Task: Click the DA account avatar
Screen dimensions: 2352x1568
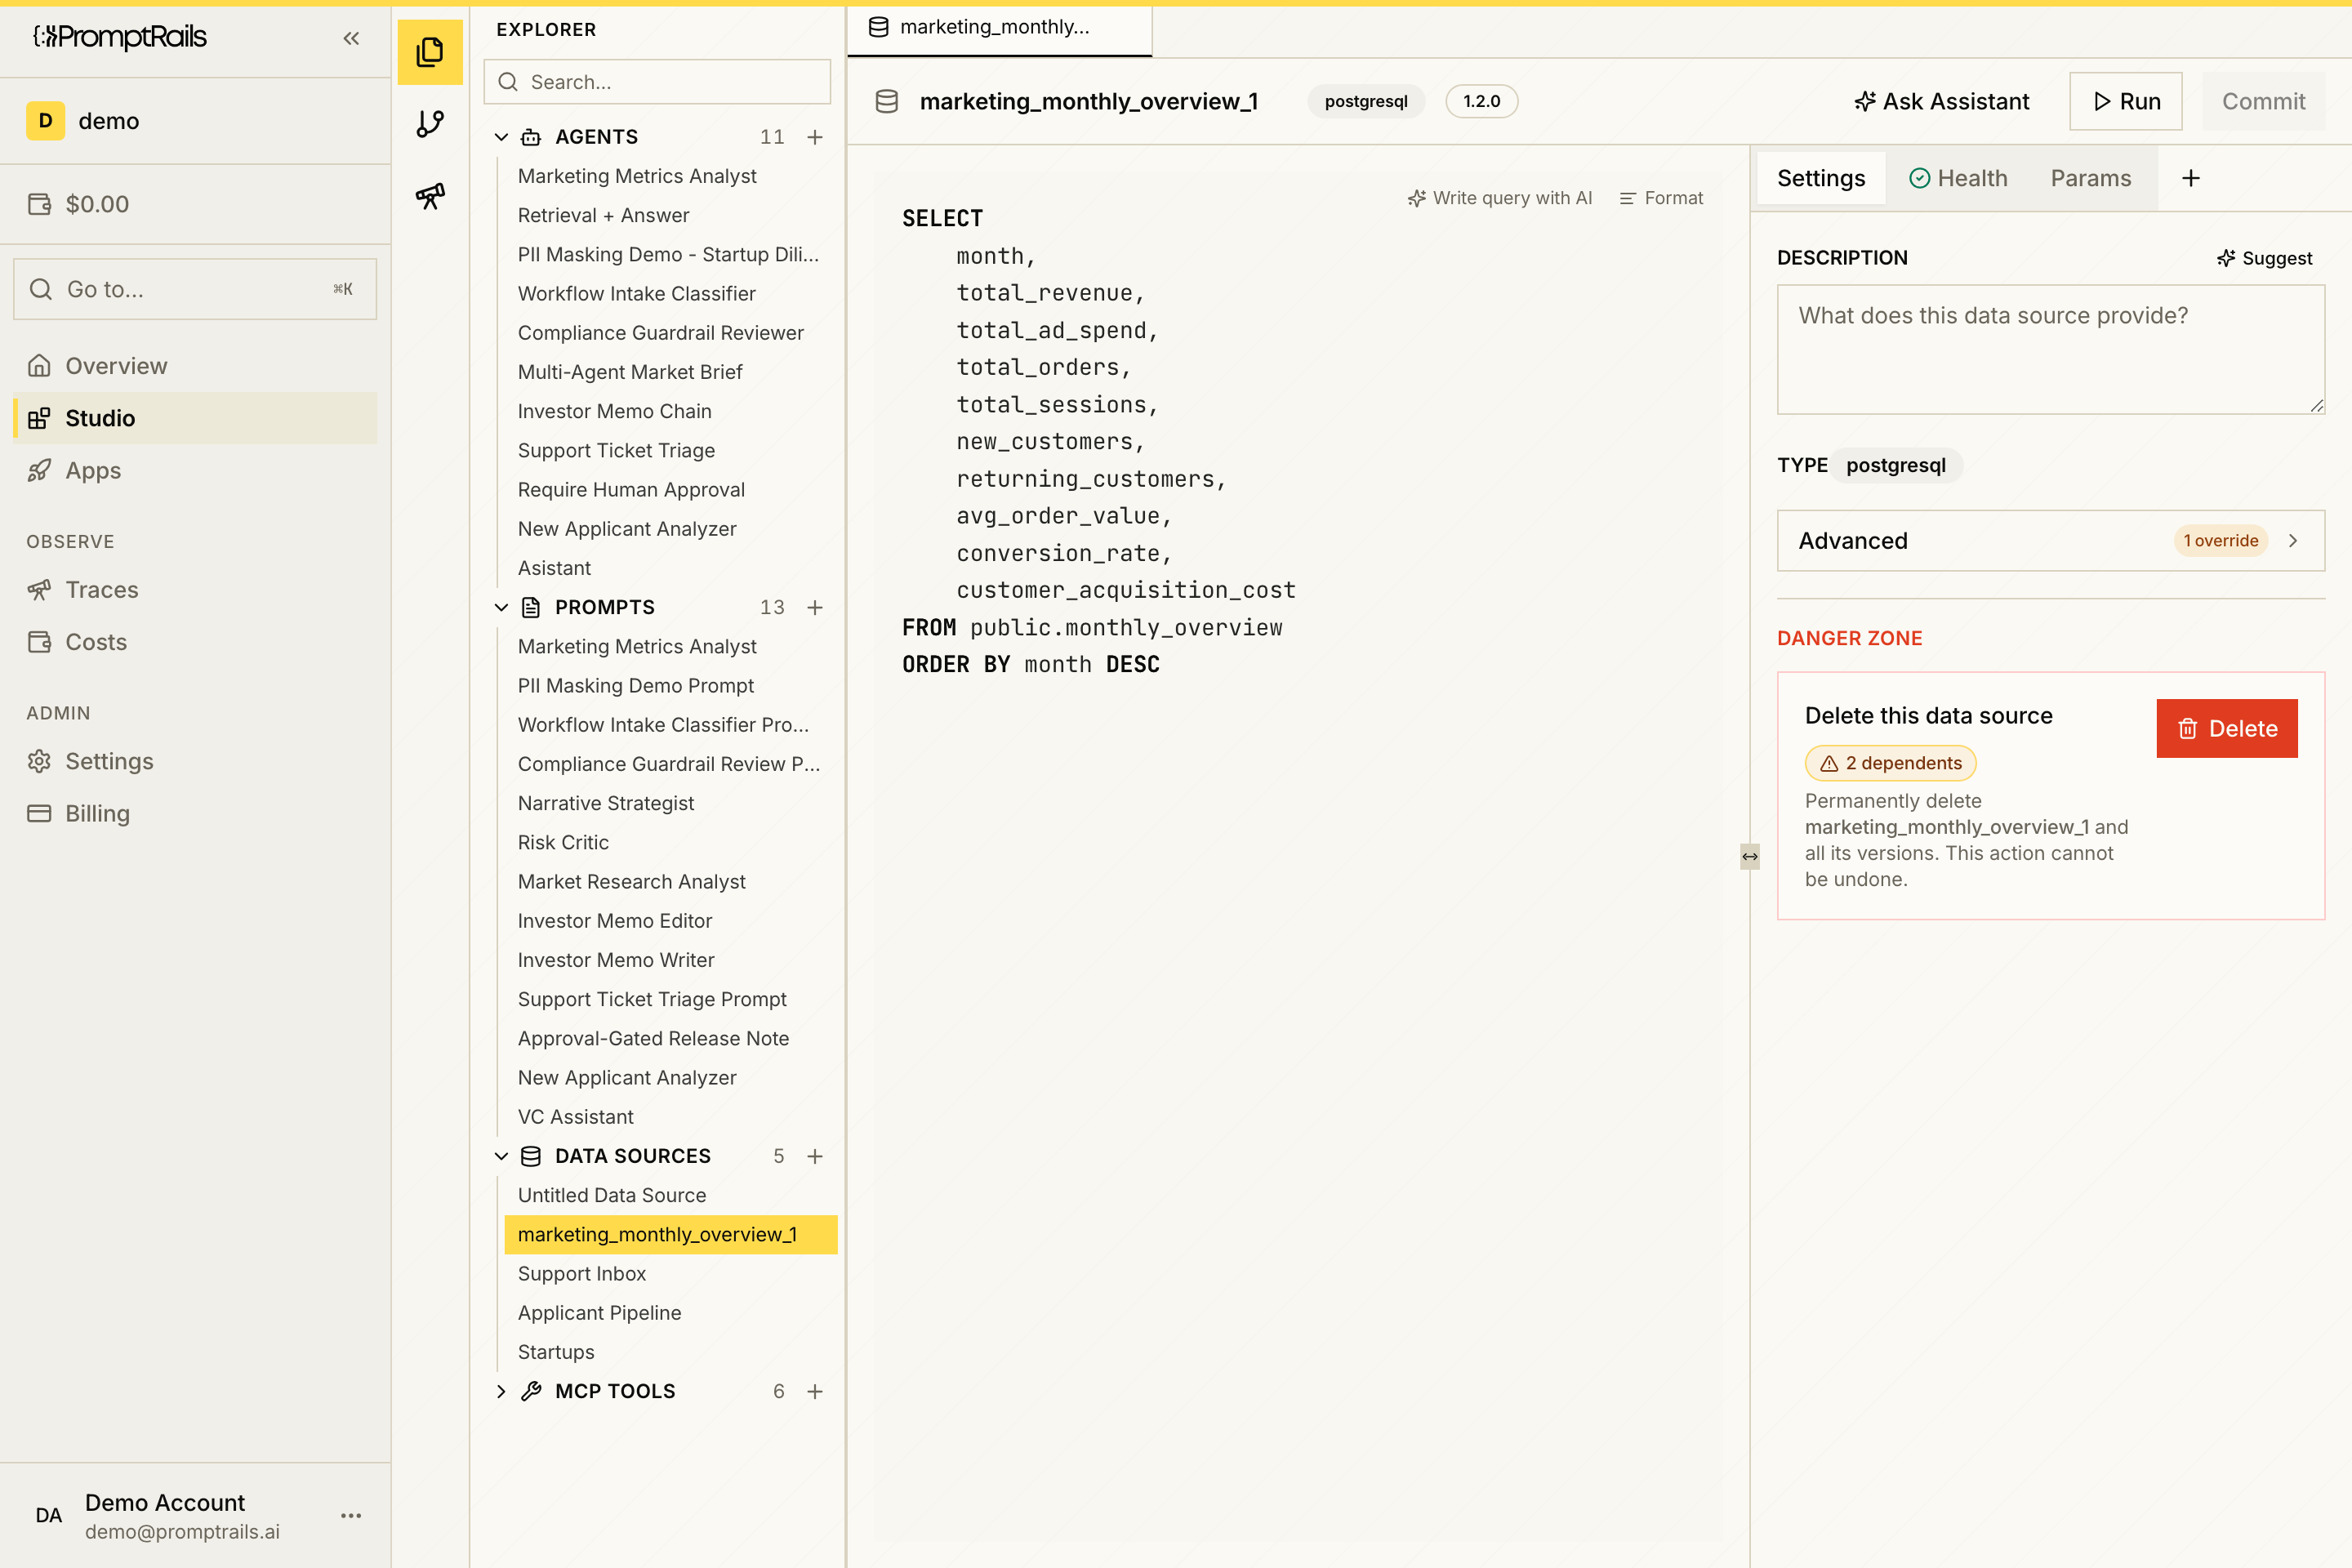Action: coord(48,1515)
